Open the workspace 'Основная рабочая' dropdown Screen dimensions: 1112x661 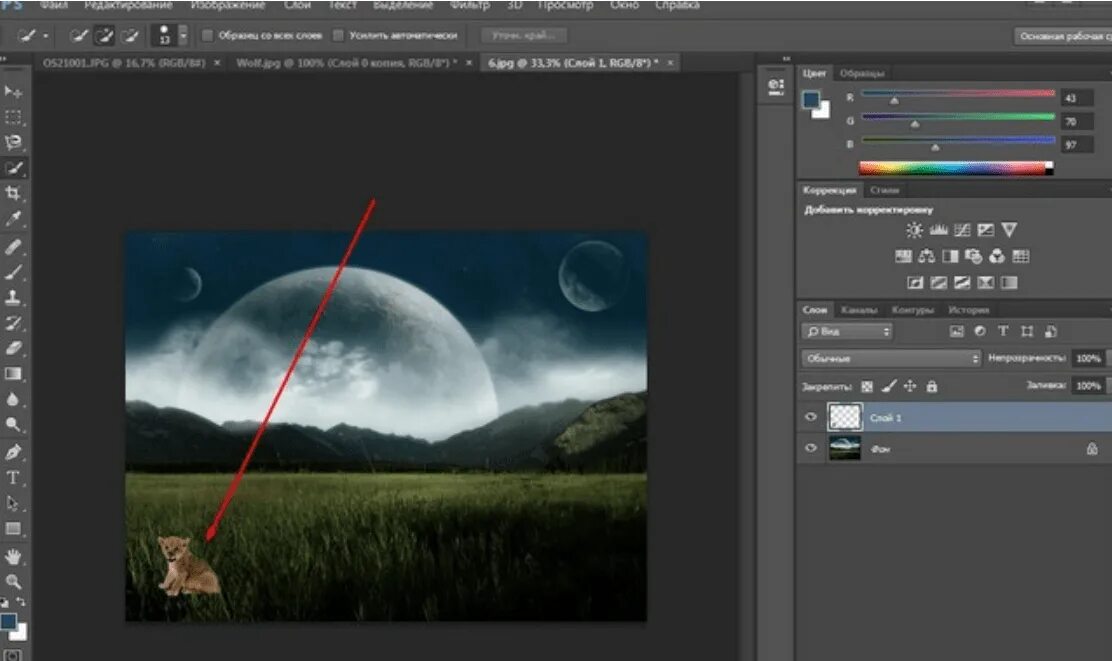pos(1063,36)
